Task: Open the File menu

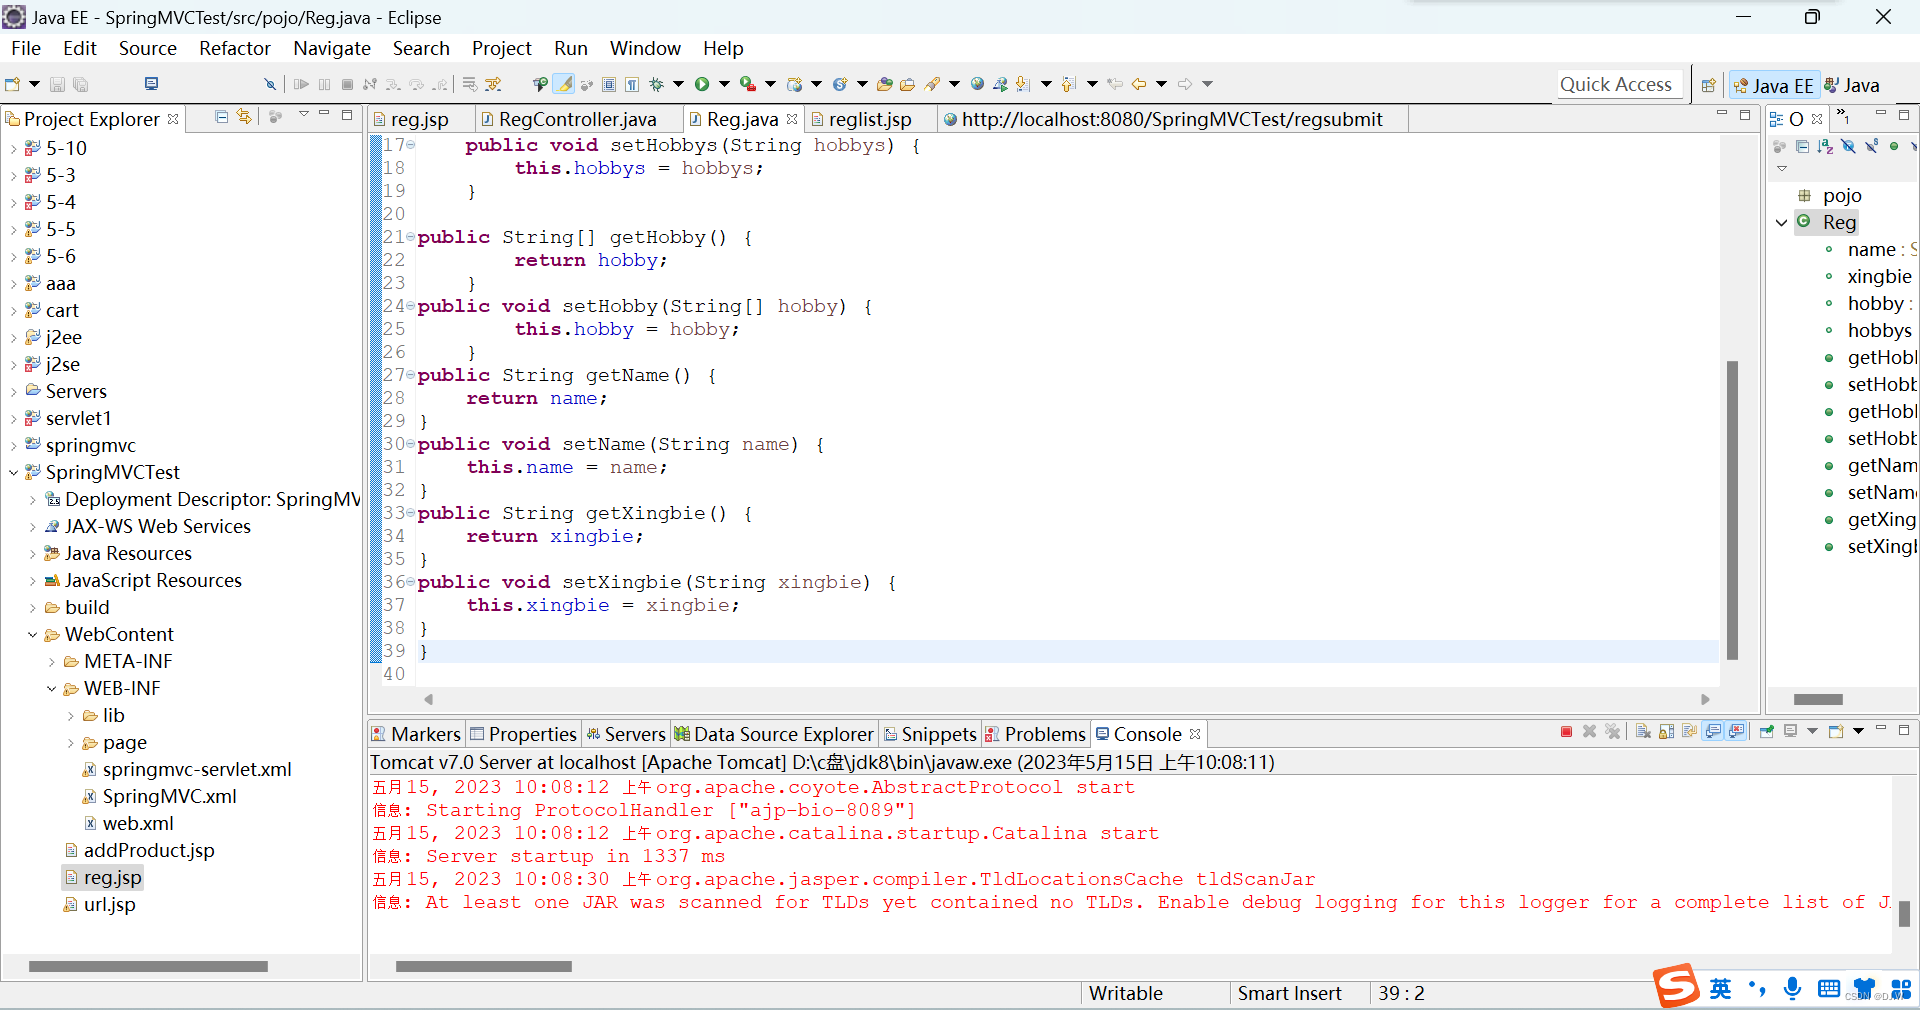Action: [26, 48]
